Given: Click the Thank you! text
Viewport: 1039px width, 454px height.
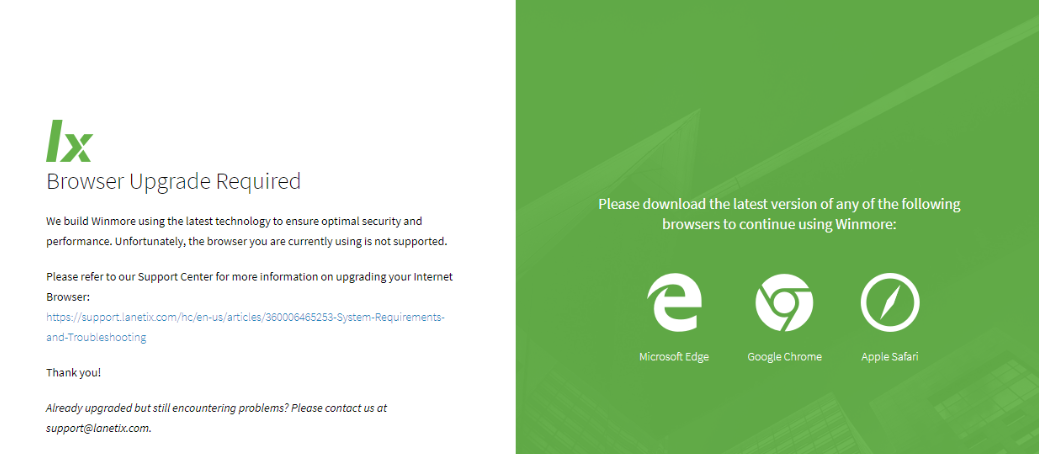Looking at the screenshot, I should 74,372.
